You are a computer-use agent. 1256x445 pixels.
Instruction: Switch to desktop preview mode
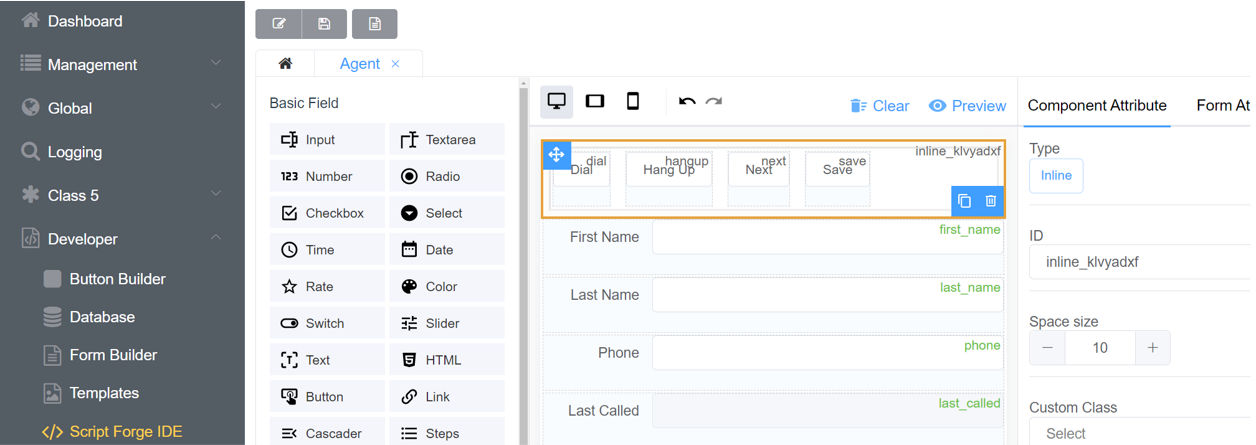[x=557, y=101]
